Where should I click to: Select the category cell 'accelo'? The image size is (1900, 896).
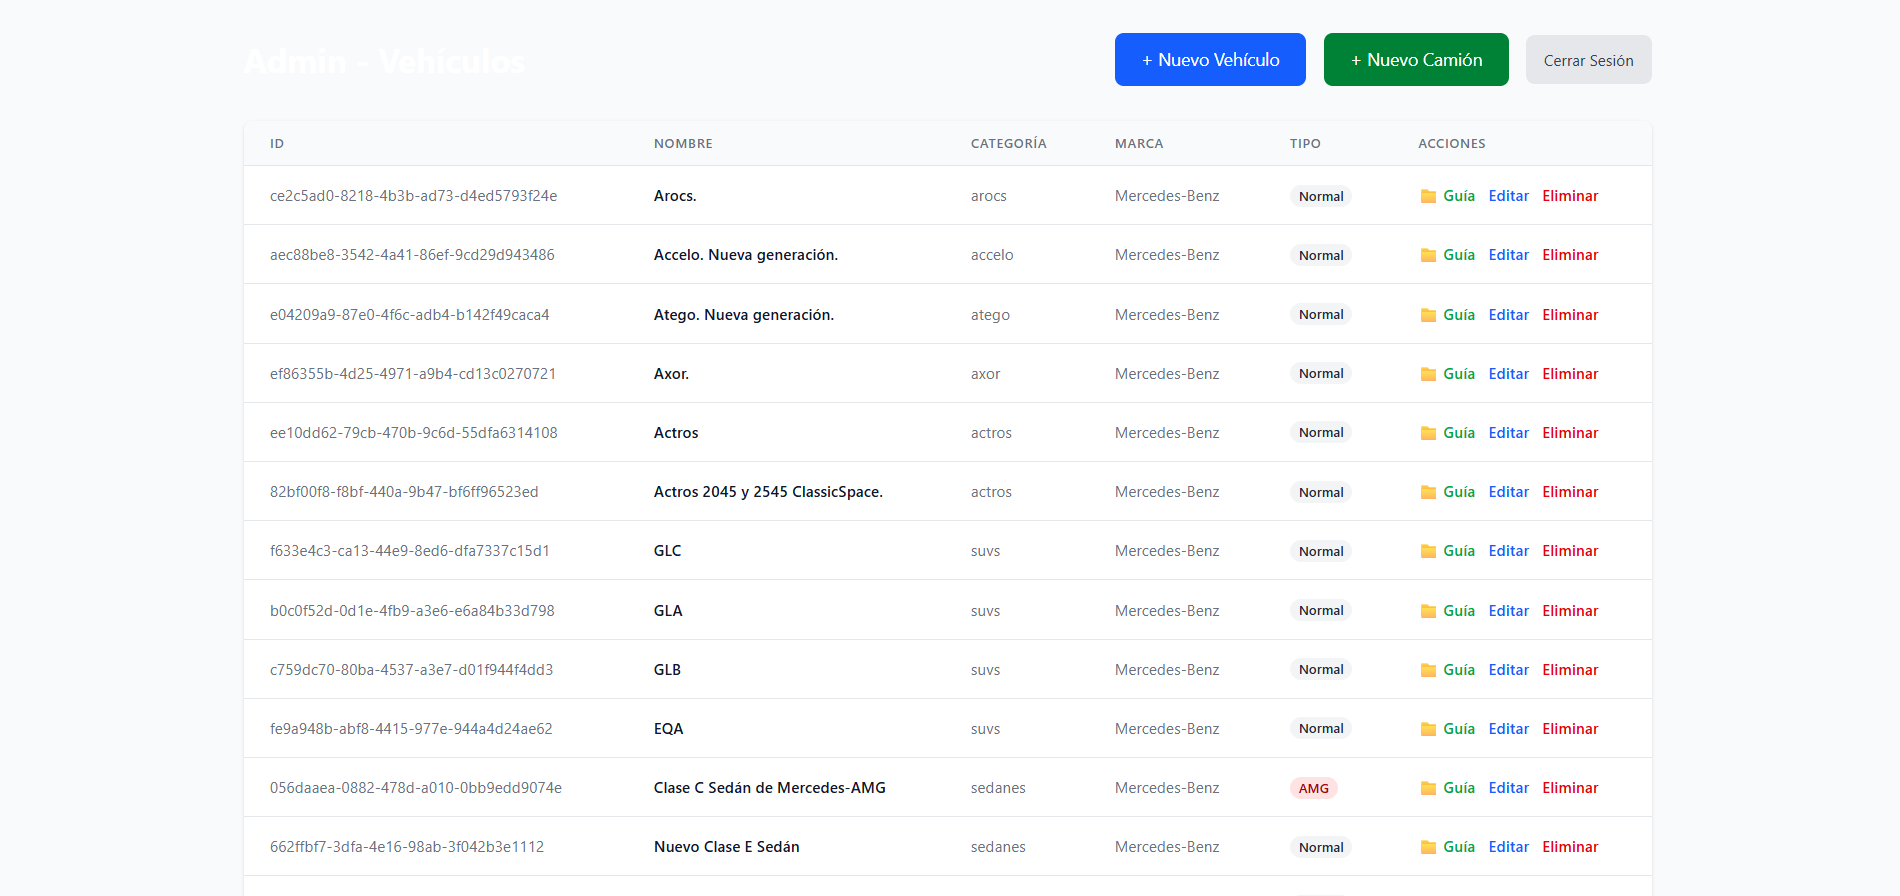[x=992, y=255]
